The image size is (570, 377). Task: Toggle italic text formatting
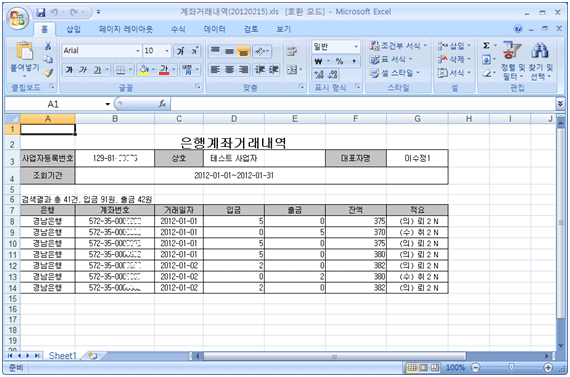pos(83,69)
